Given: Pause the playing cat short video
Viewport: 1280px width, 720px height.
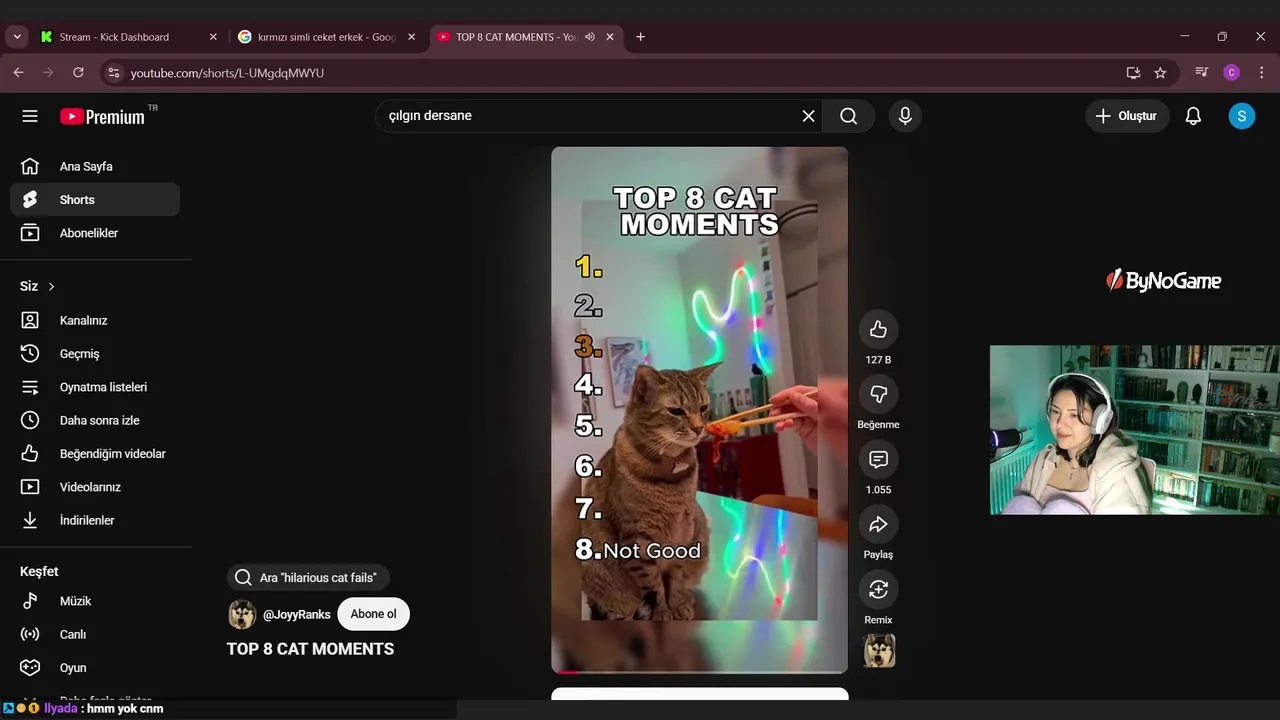Looking at the screenshot, I should (699, 410).
